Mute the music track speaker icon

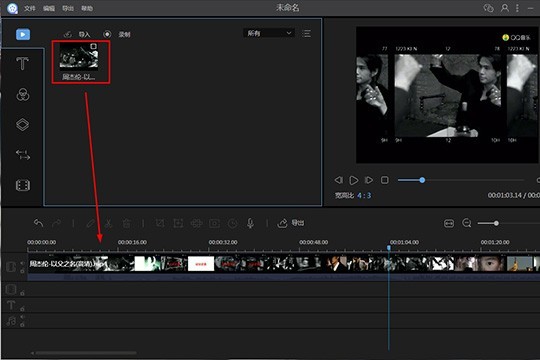pyautogui.click(x=22, y=317)
